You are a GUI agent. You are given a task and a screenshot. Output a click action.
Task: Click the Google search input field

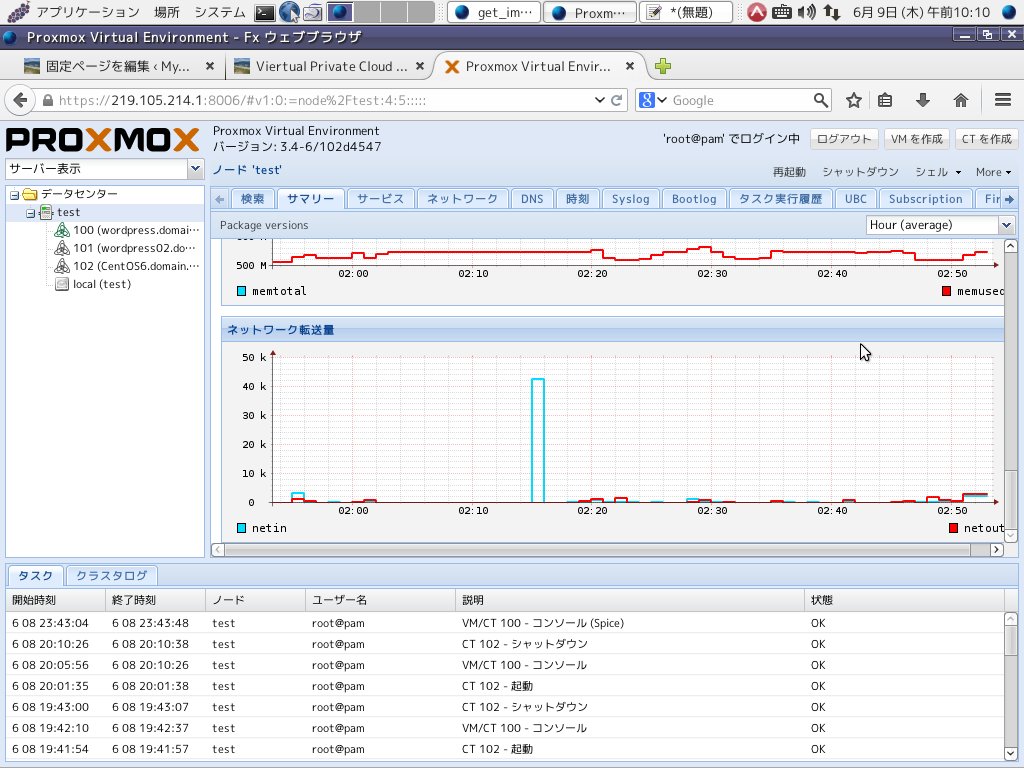tap(740, 100)
